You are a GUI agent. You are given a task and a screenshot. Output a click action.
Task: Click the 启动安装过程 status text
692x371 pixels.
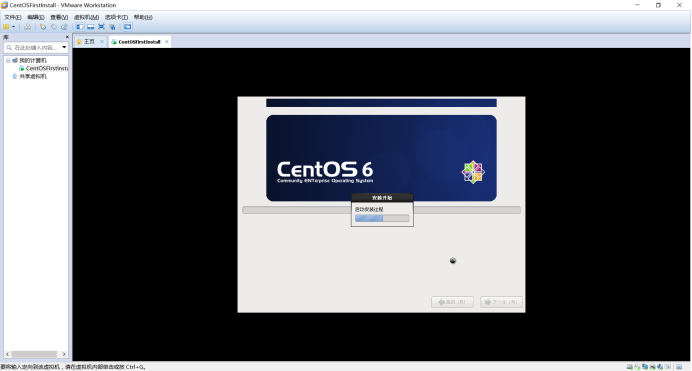[x=369, y=210]
